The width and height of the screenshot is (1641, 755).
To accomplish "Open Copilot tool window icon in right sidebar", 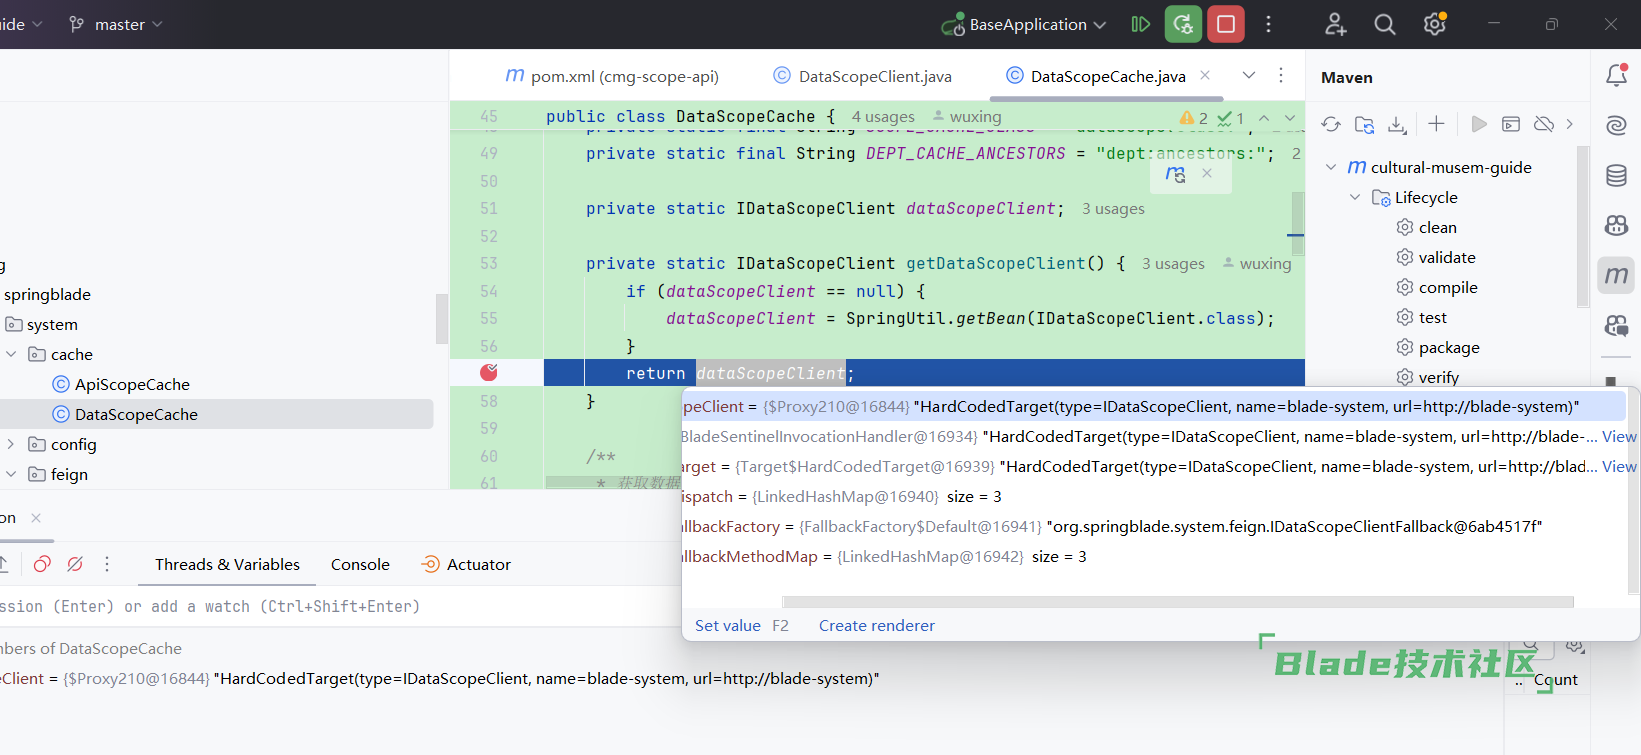I will [1616, 226].
